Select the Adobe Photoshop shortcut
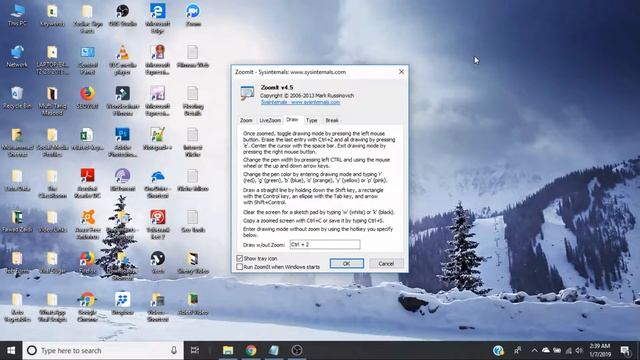The width and height of the screenshot is (640, 360). tap(122, 142)
